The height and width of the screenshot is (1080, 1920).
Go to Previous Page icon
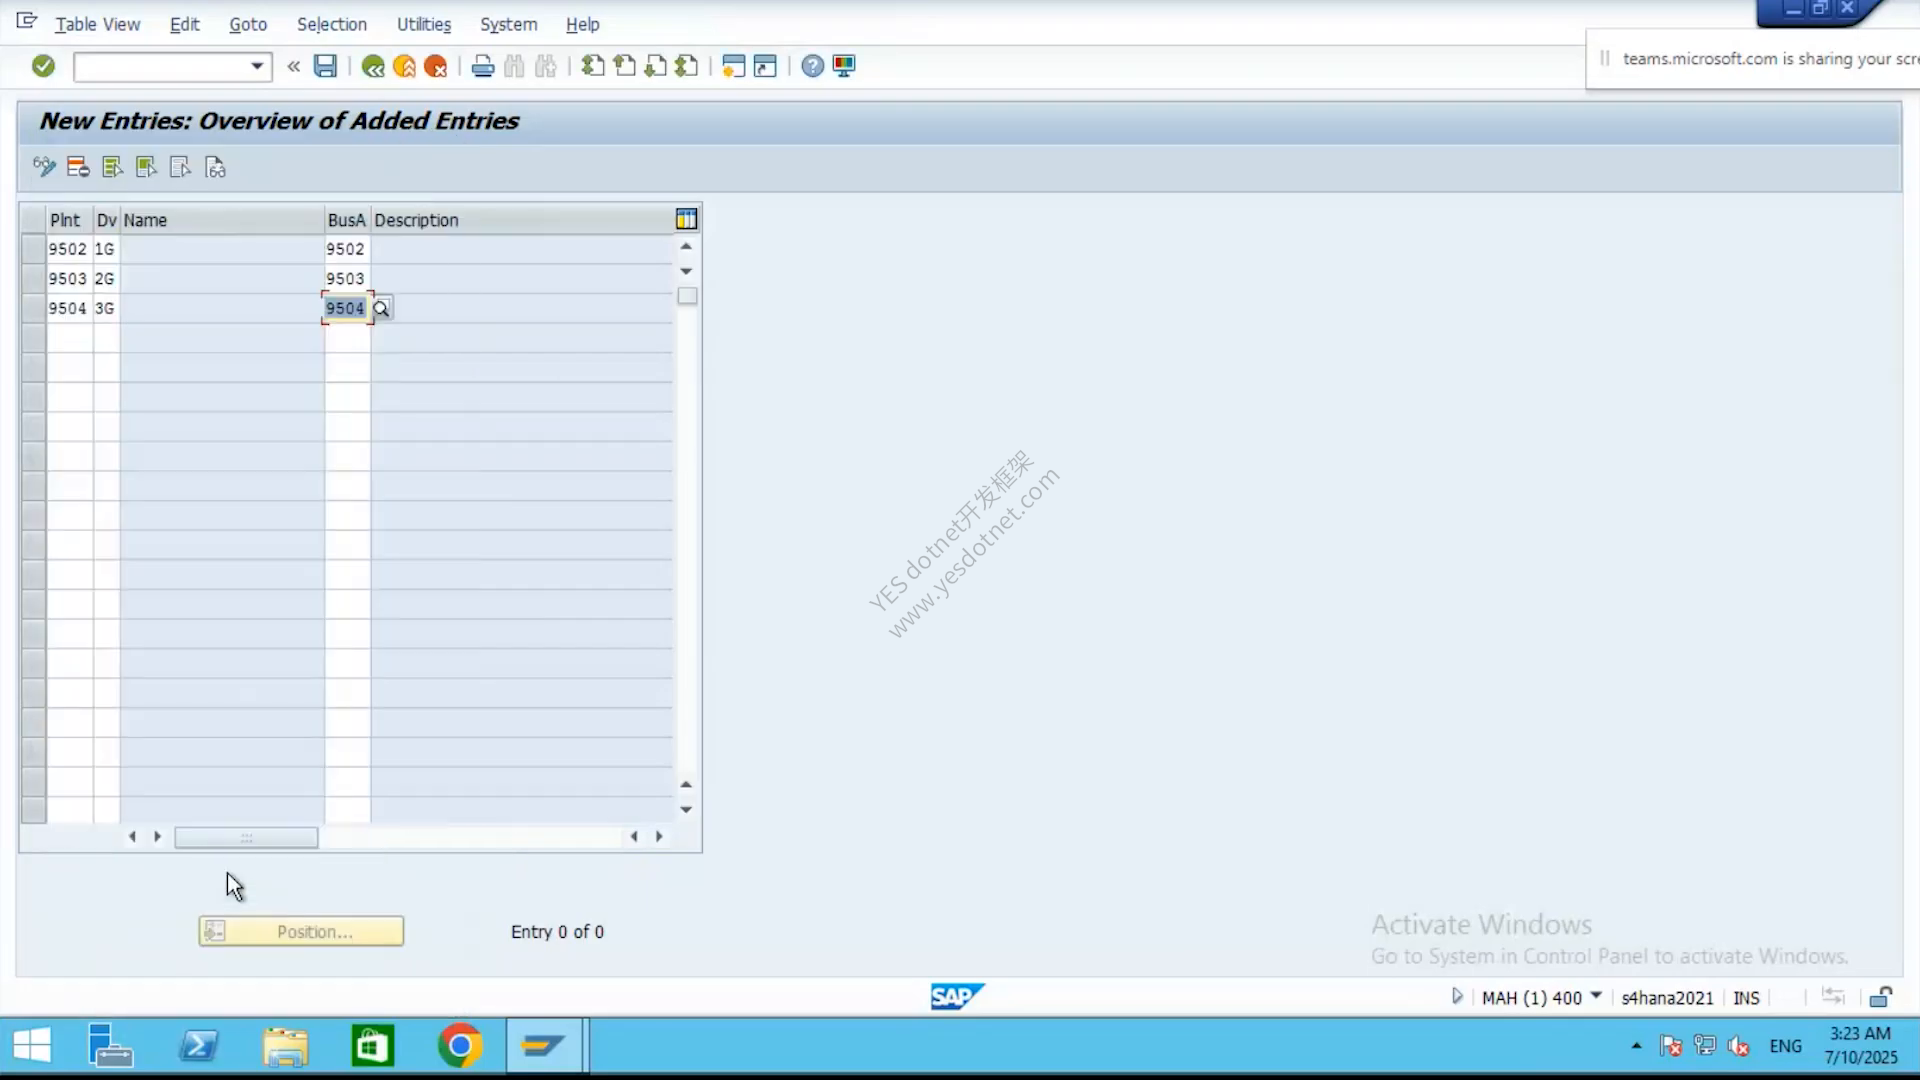(x=624, y=66)
